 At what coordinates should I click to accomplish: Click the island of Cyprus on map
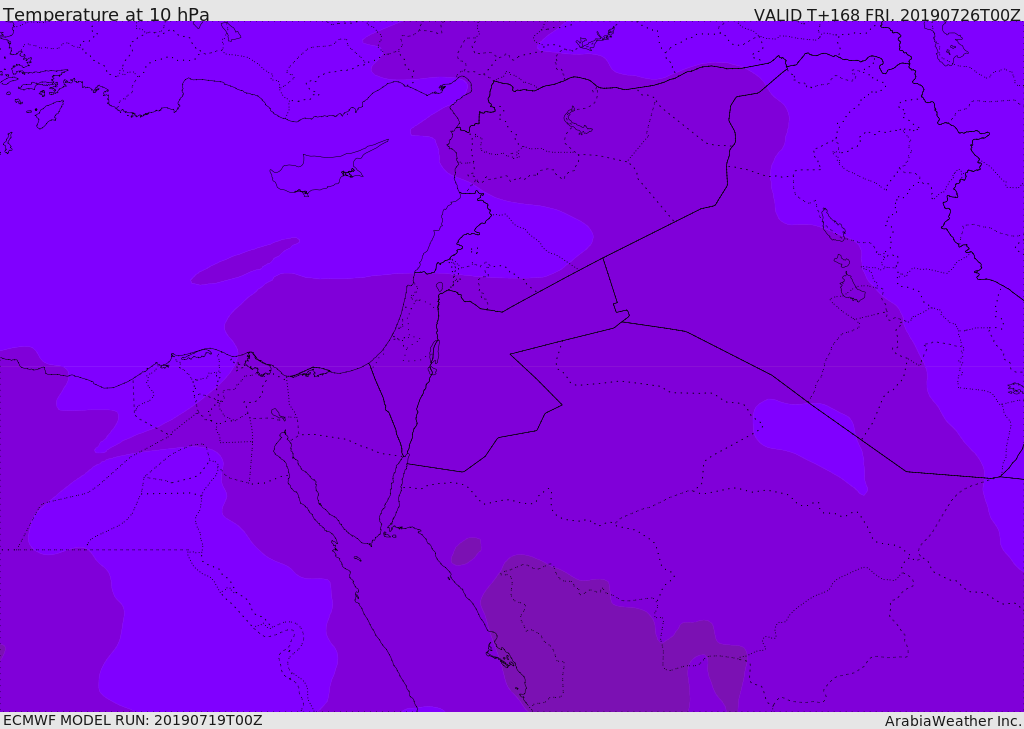[x=327, y=170]
